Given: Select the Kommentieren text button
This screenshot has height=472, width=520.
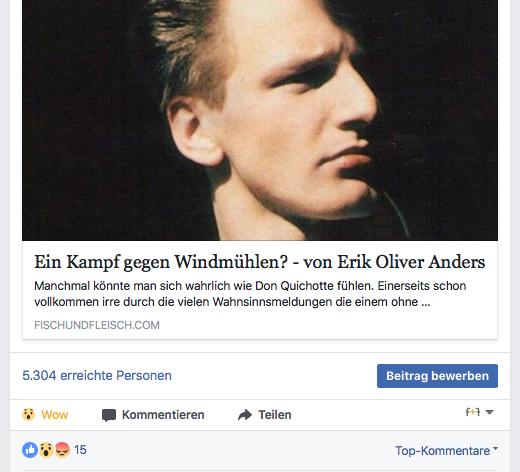Looking at the screenshot, I should [x=163, y=415].
